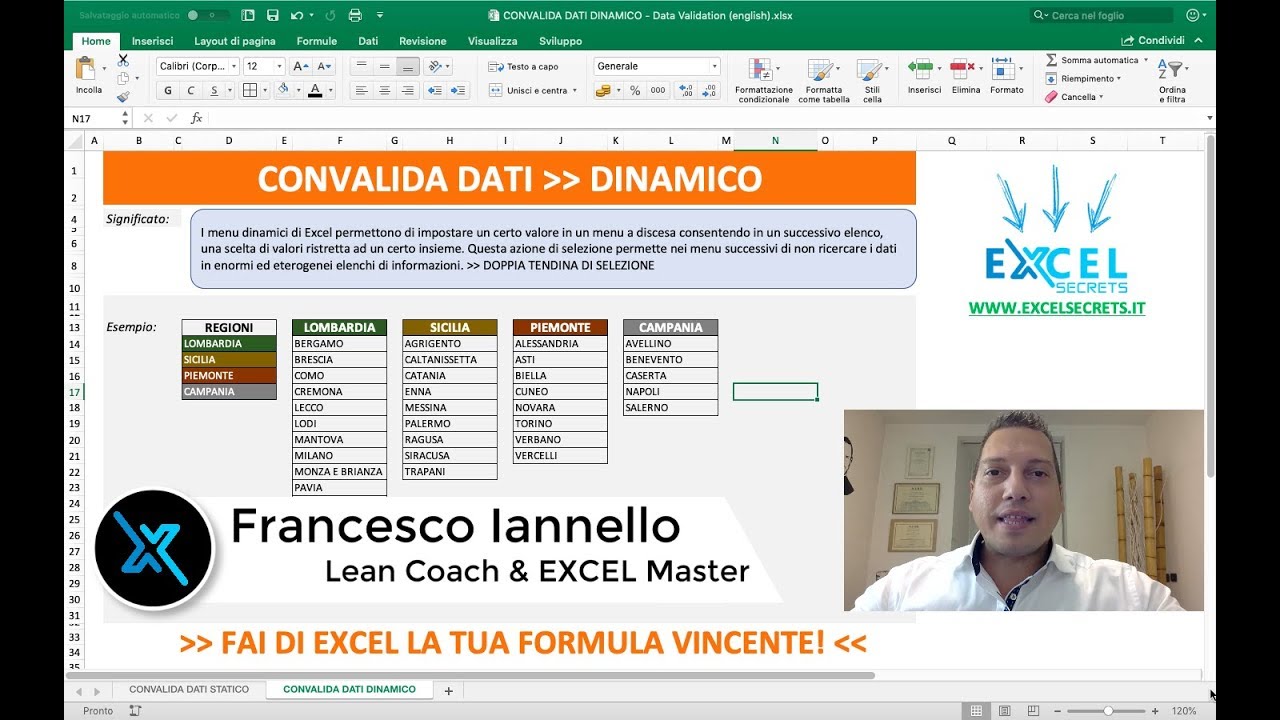Click the decrease indent icon
Image resolution: width=1280 pixels, height=720 pixels.
[x=435, y=90]
